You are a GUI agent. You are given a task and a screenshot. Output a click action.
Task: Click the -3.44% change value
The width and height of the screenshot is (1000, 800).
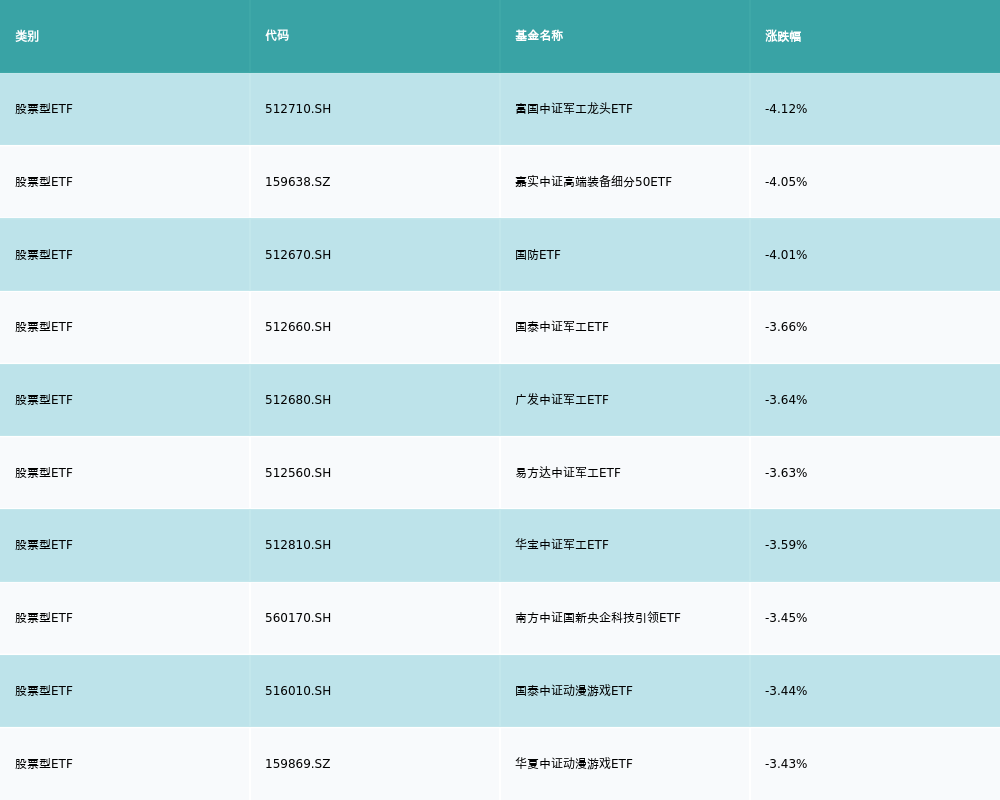pyautogui.click(x=786, y=691)
